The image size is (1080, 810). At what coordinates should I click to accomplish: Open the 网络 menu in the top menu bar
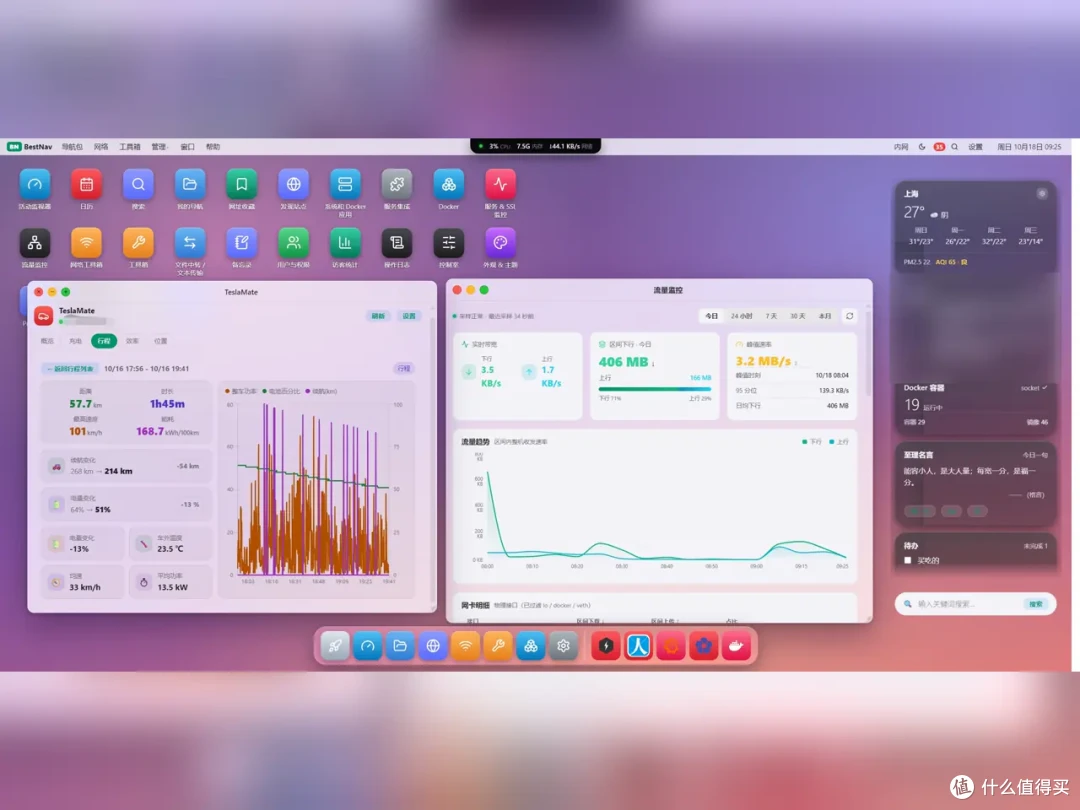[101, 147]
